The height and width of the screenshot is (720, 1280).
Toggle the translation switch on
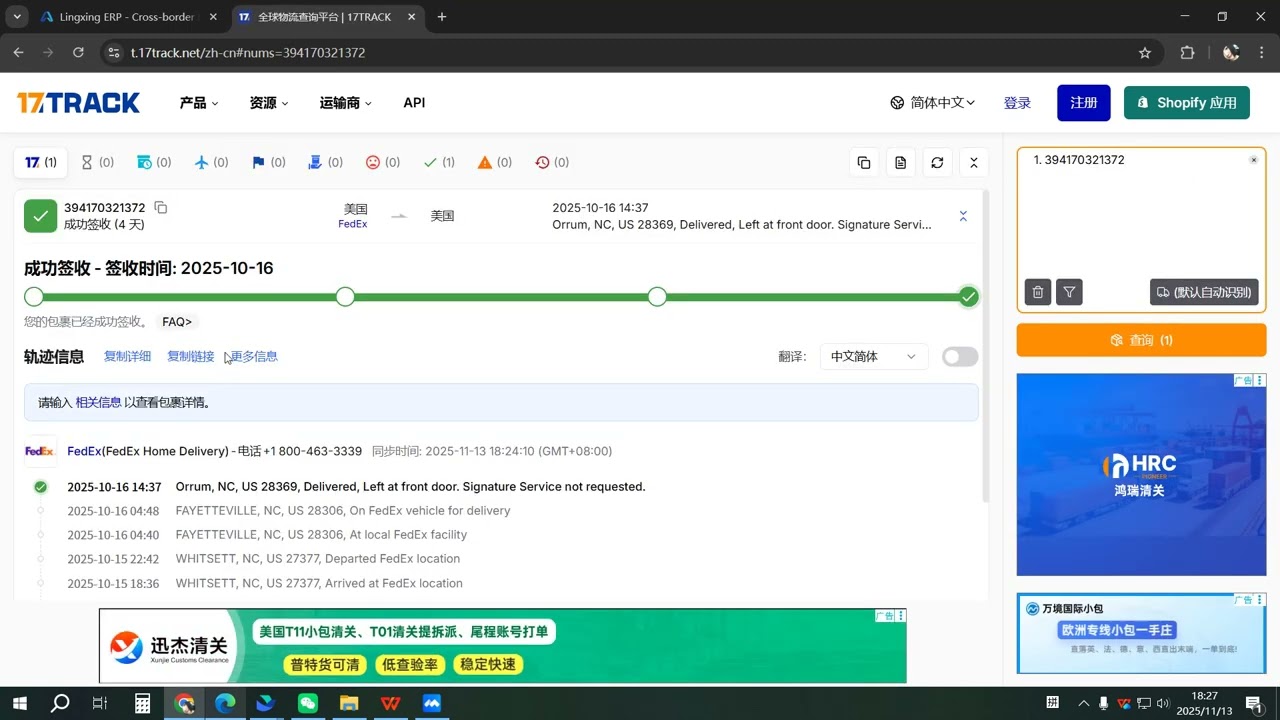point(960,357)
